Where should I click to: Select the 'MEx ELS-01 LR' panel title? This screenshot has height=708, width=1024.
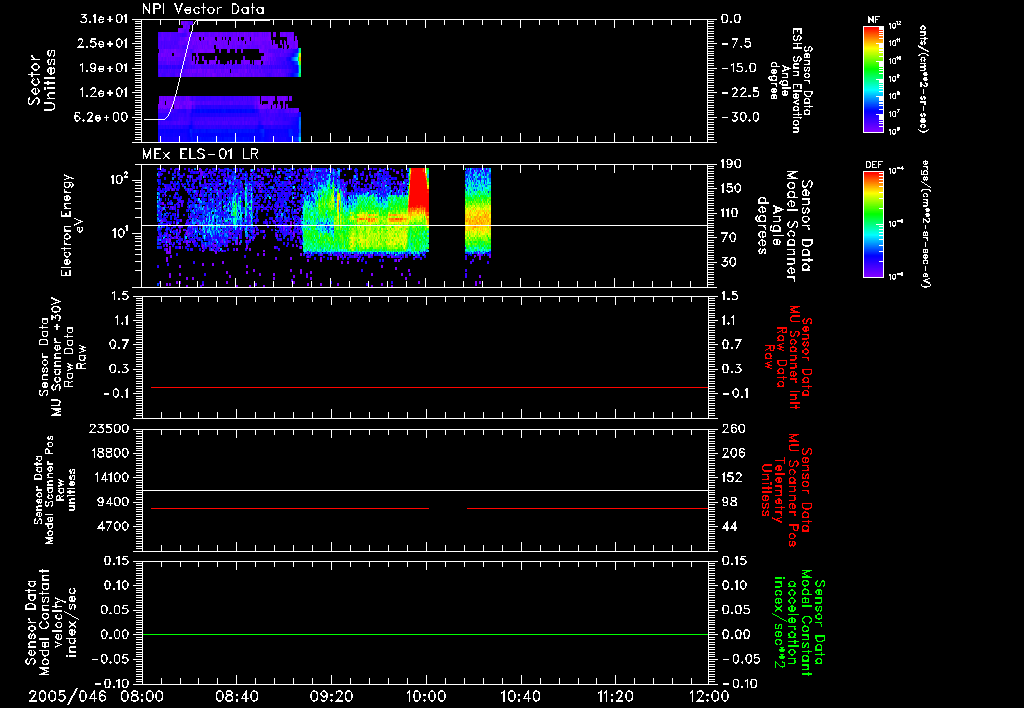(x=200, y=154)
